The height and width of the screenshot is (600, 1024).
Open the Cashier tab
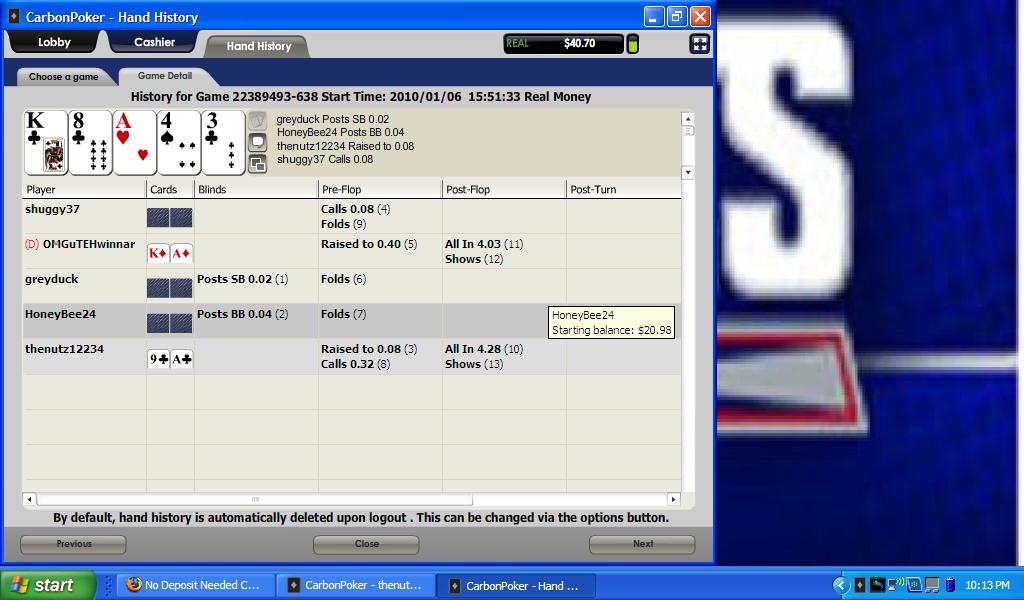click(x=154, y=42)
